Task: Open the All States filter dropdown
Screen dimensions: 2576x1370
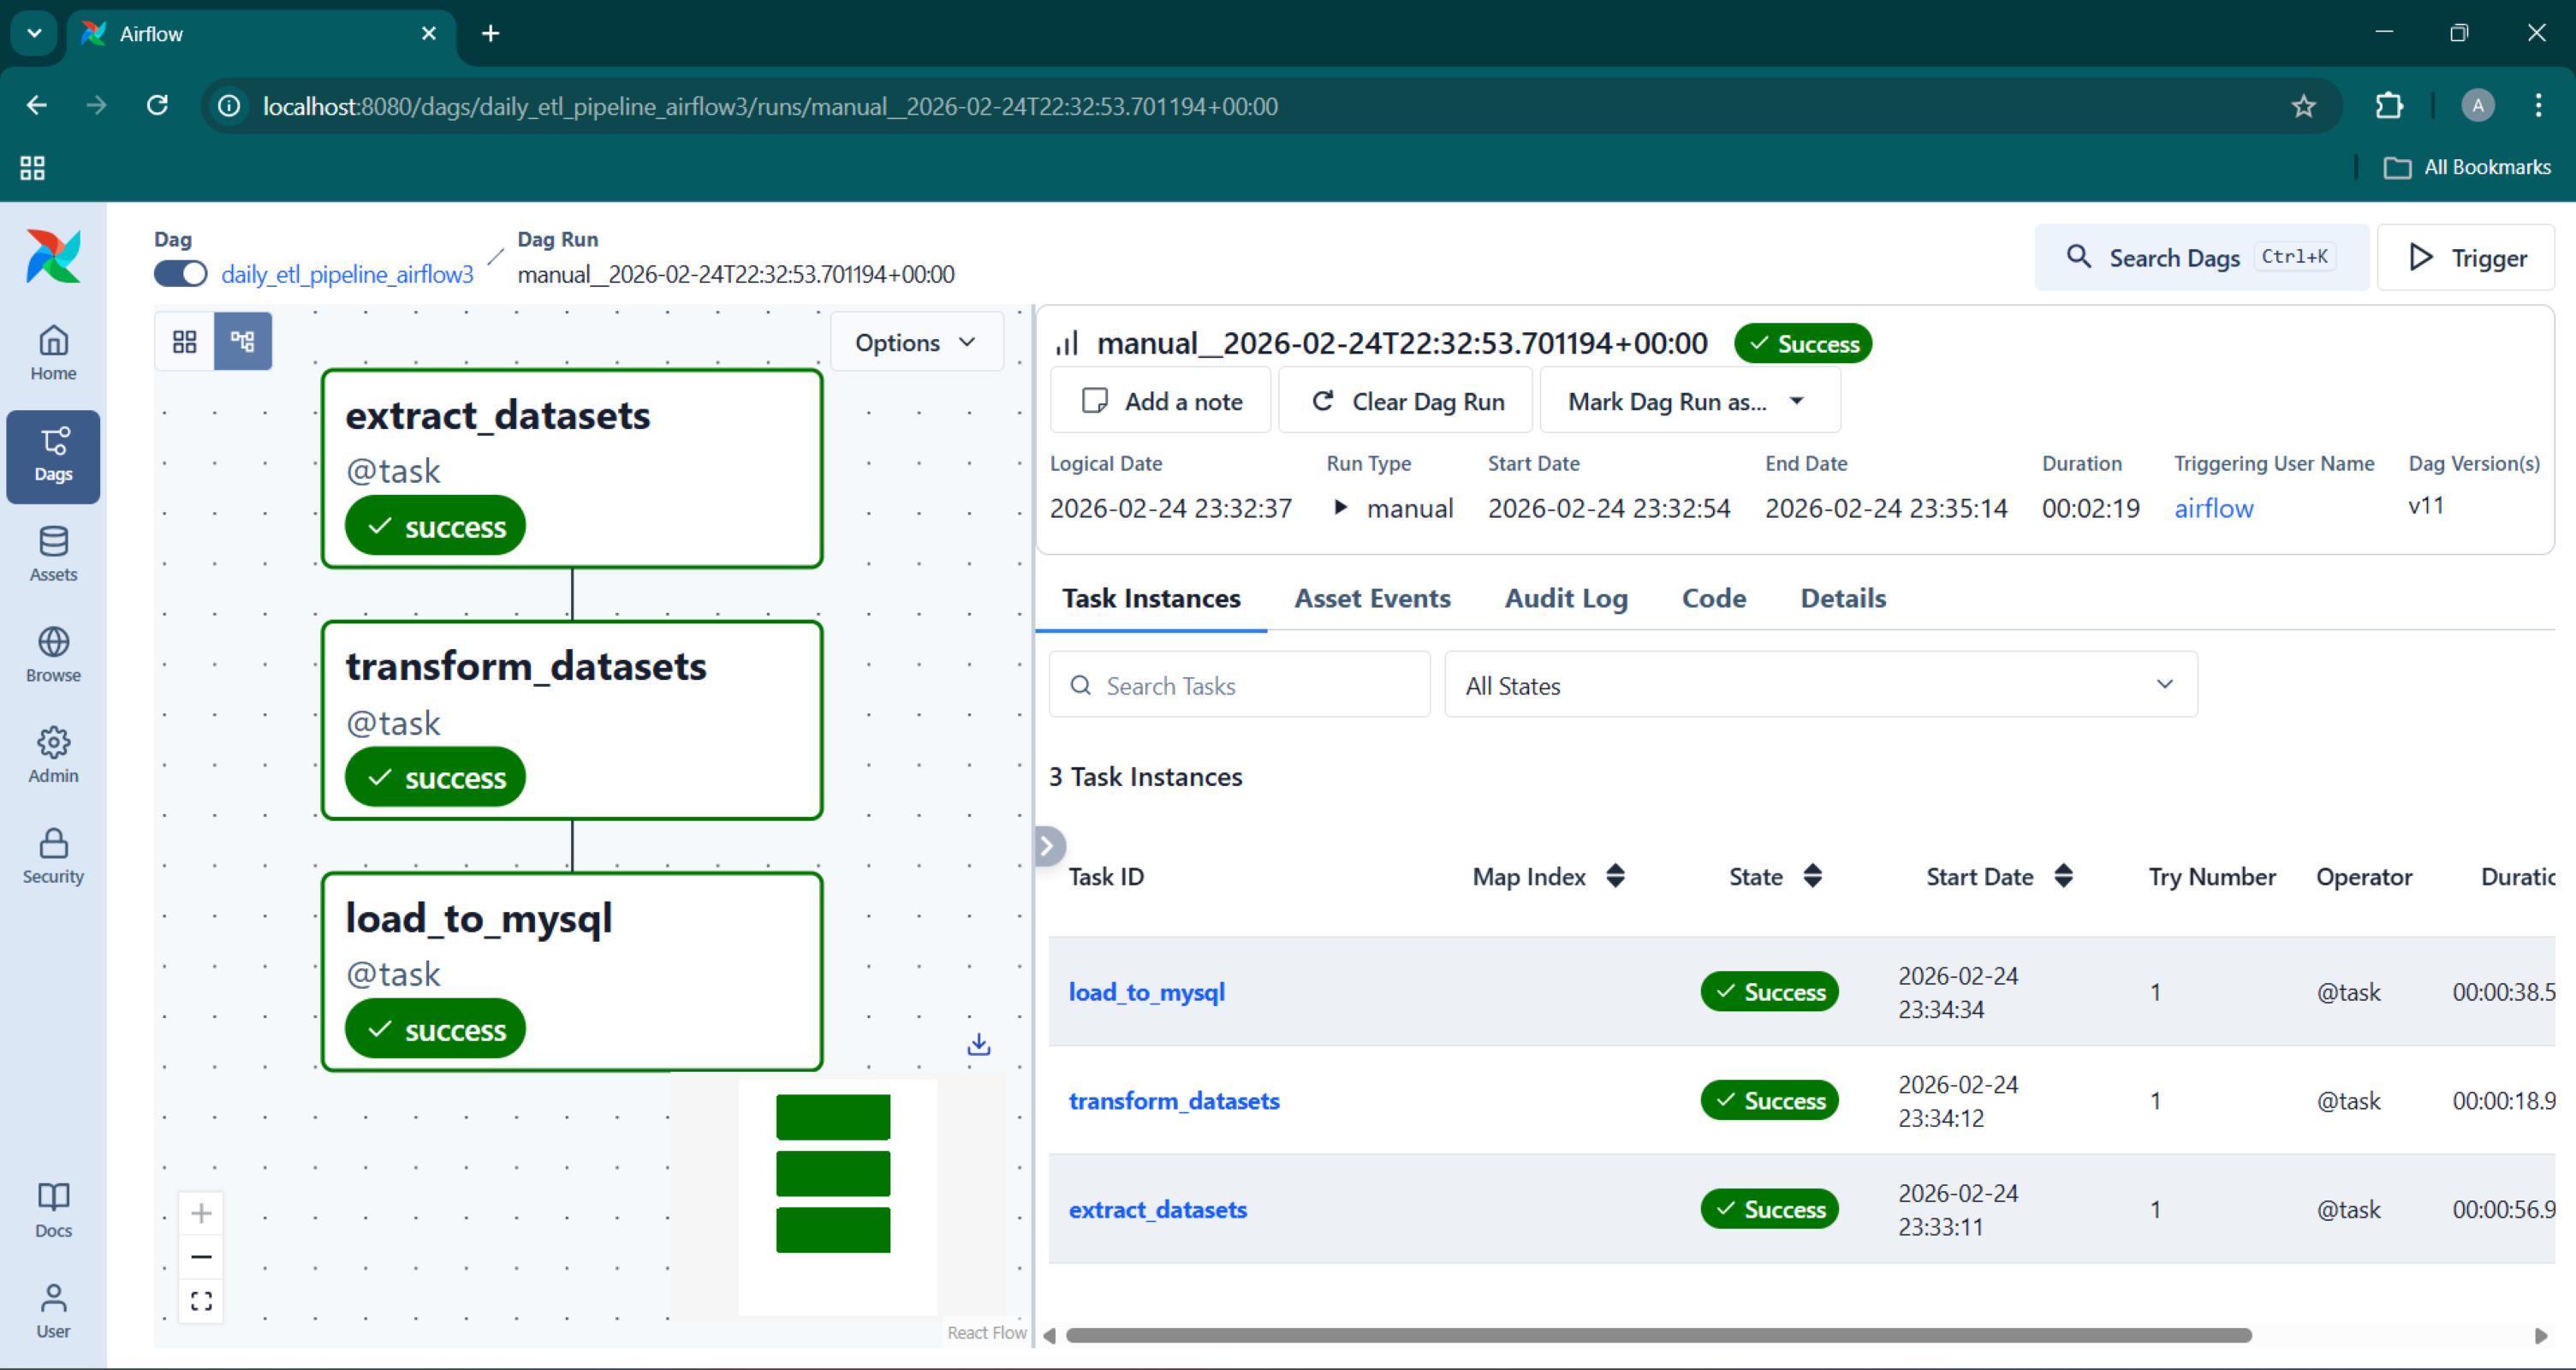Action: (1820, 686)
